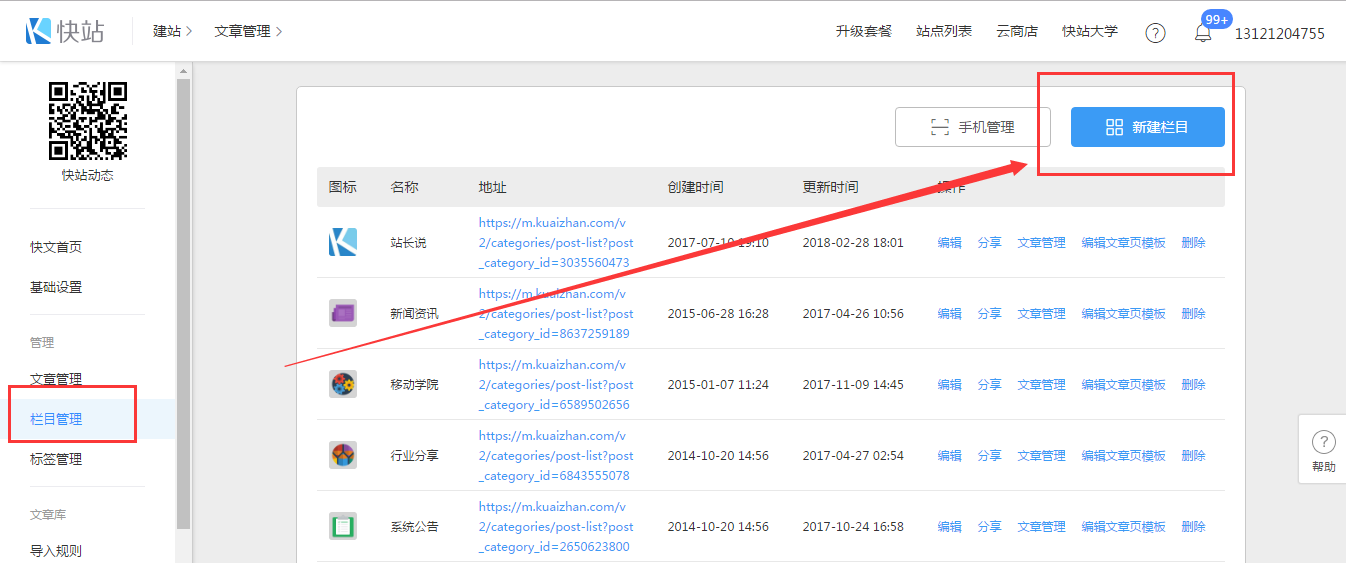
Task: Click the QR code thumbnail
Action: 88,121
